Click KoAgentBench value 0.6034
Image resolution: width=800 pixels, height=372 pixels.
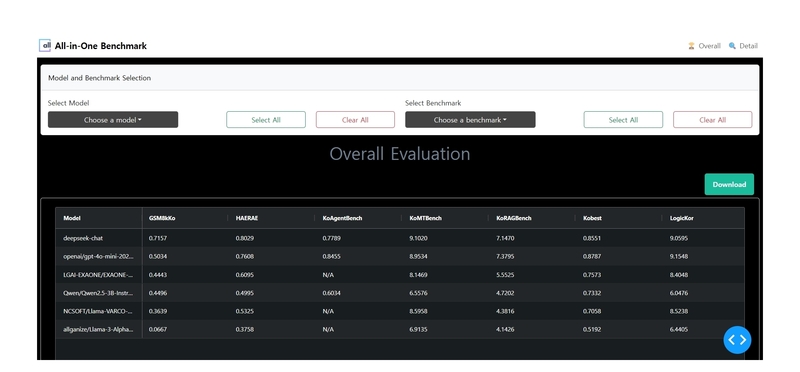[331, 293]
